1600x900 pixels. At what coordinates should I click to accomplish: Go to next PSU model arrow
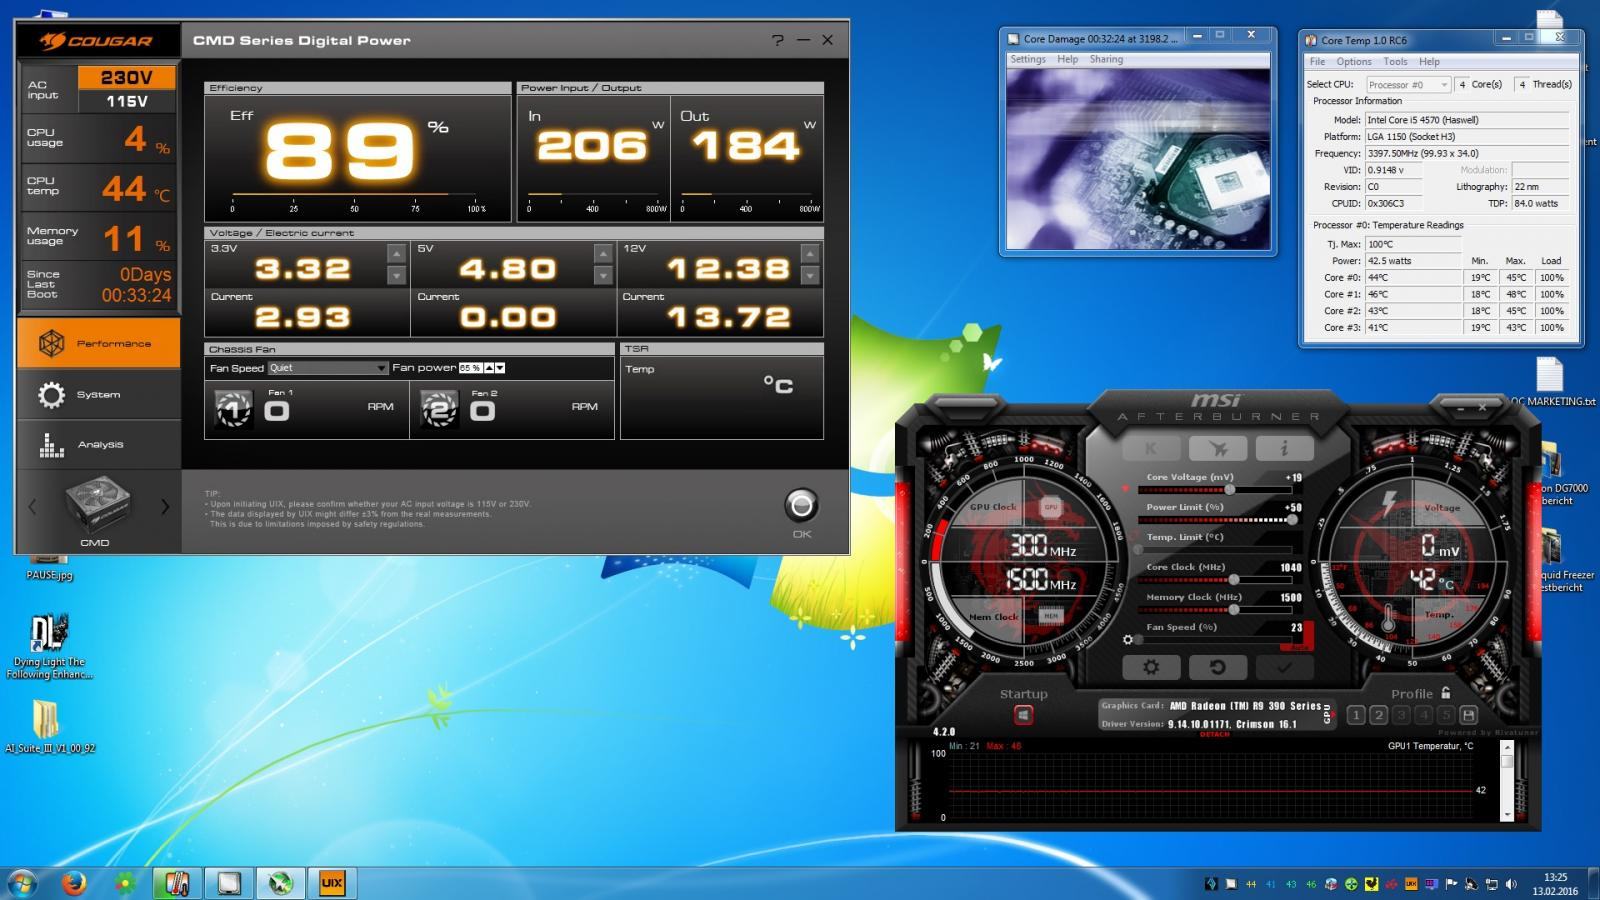[x=165, y=507]
